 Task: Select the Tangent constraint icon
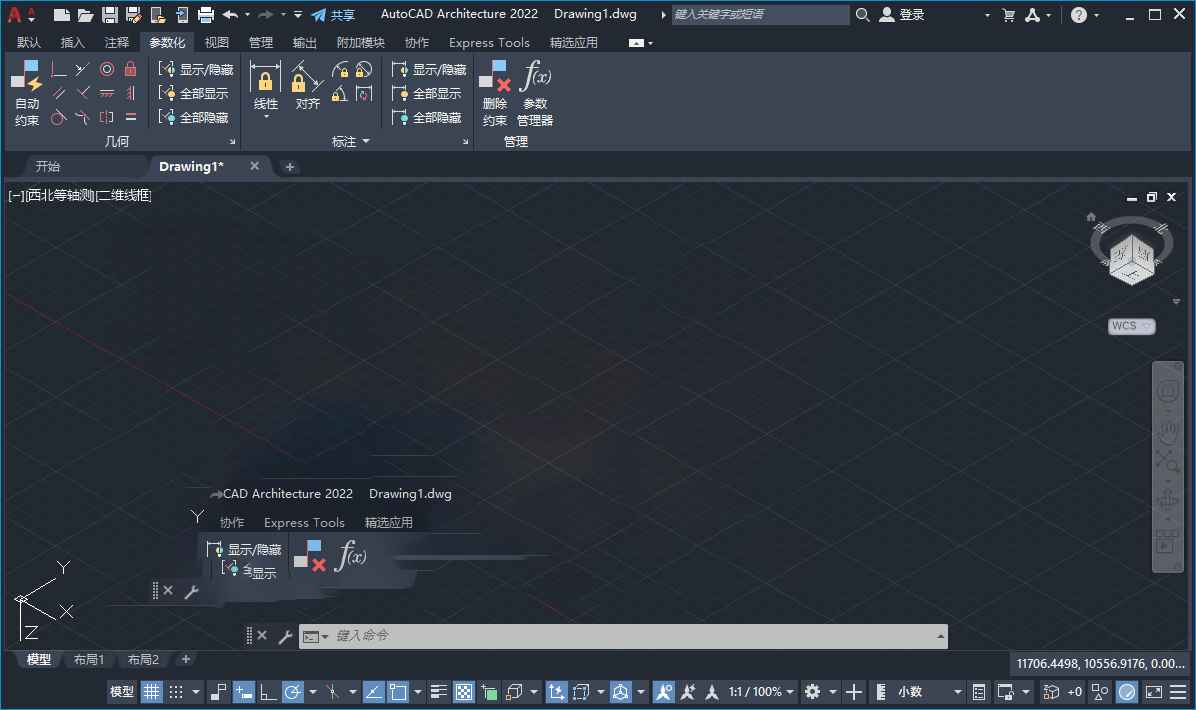pyautogui.click(x=58, y=117)
